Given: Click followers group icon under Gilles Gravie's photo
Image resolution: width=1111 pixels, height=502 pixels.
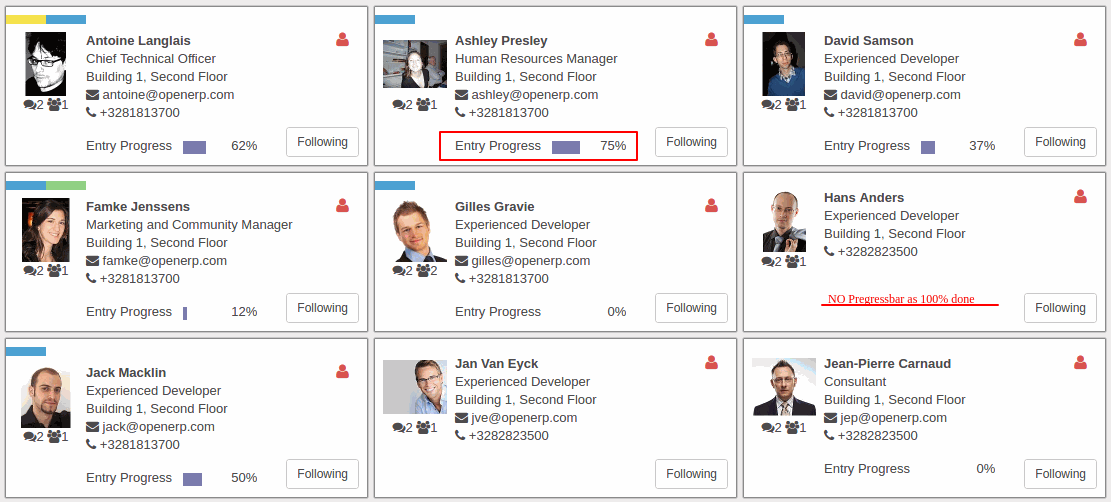Looking at the screenshot, I should (x=423, y=271).
